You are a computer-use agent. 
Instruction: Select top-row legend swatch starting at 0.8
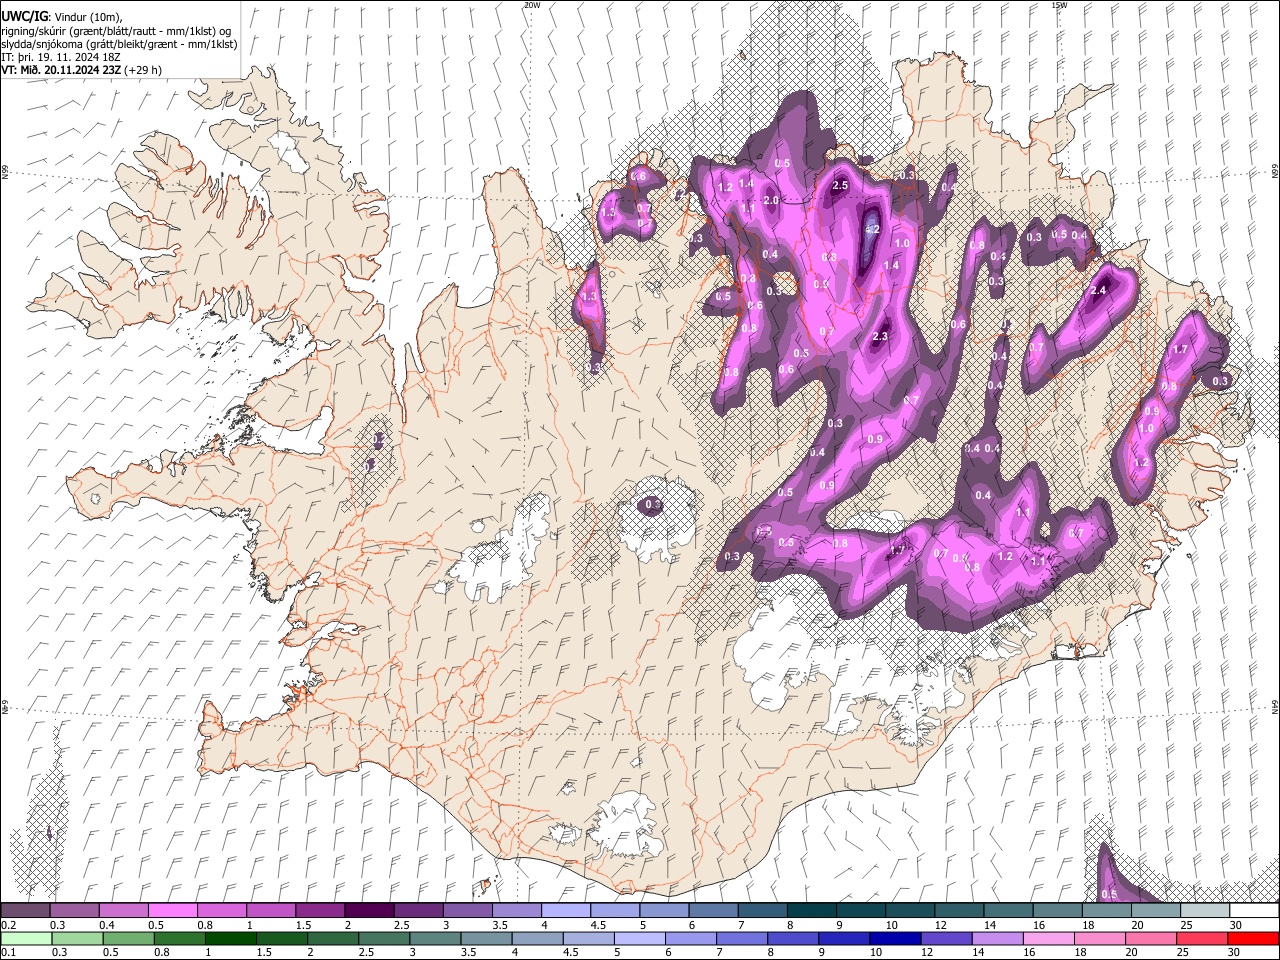click(x=221, y=911)
